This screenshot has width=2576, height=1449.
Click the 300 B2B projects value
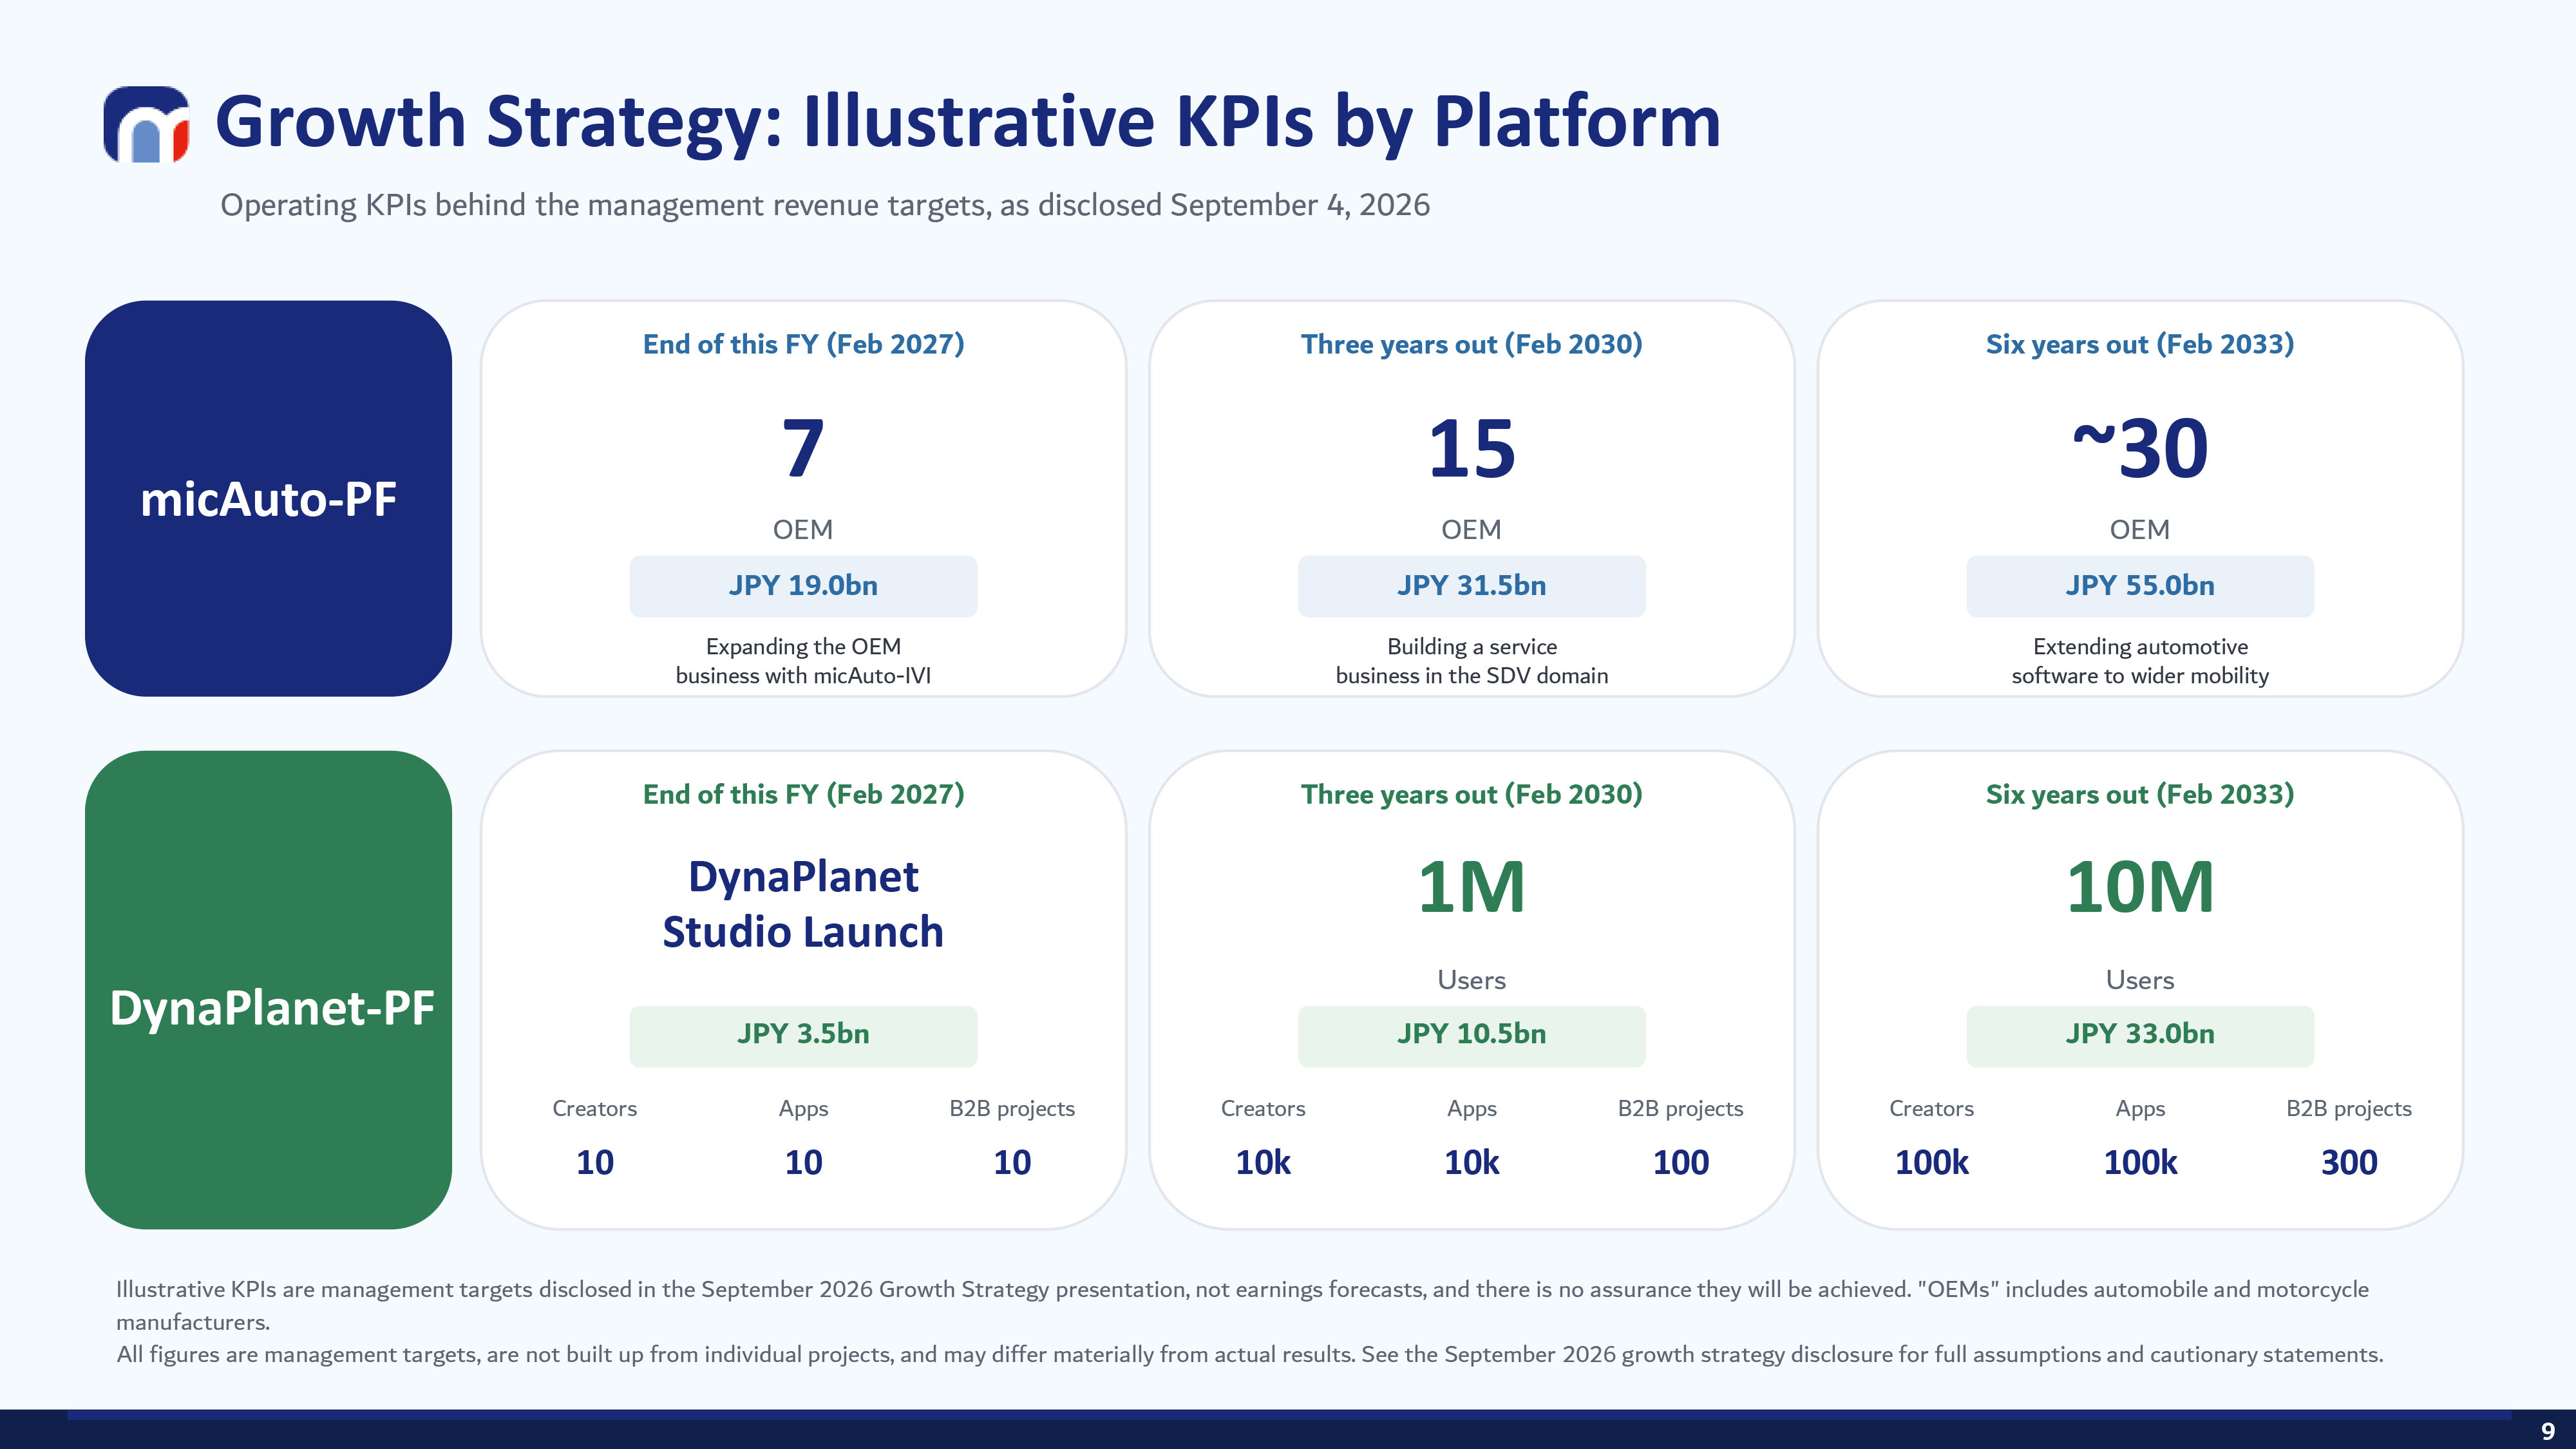(2349, 1162)
